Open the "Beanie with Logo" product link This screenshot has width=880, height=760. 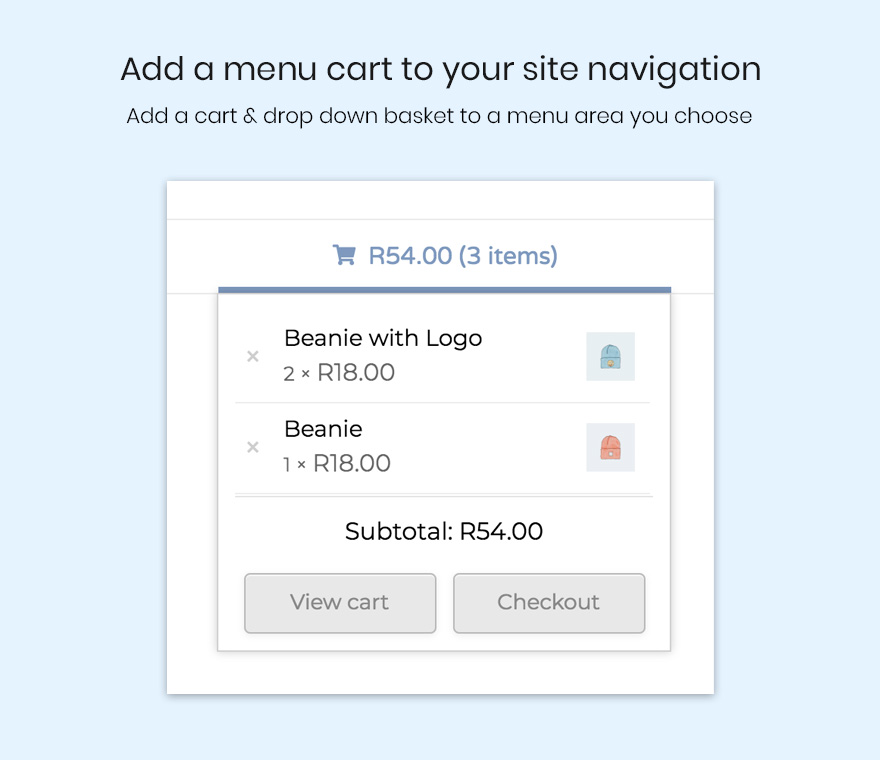click(x=383, y=338)
